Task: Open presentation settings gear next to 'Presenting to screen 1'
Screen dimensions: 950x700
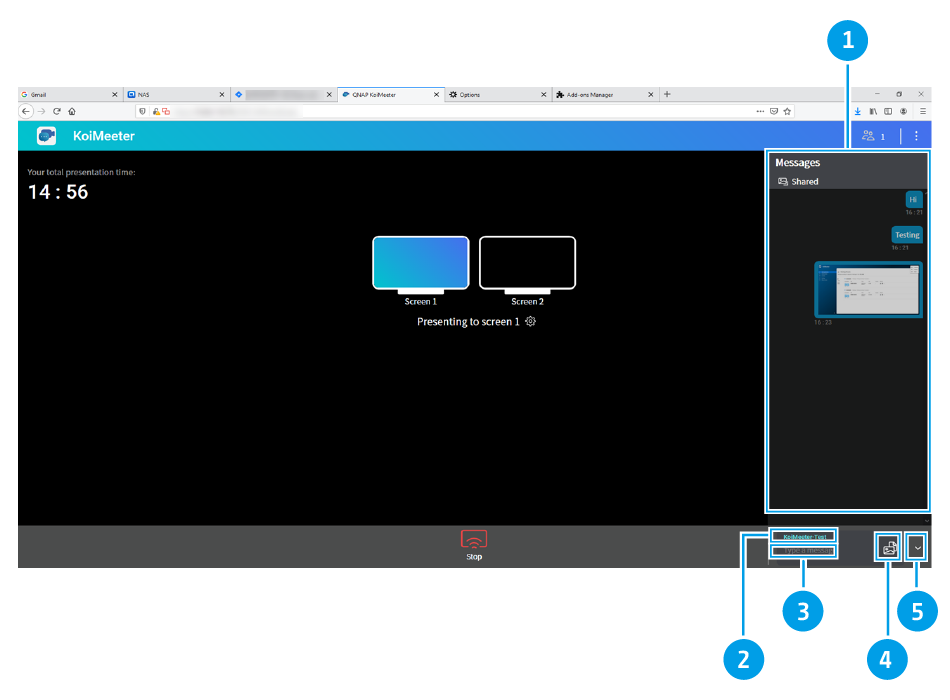Action: click(x=531, y=322)
